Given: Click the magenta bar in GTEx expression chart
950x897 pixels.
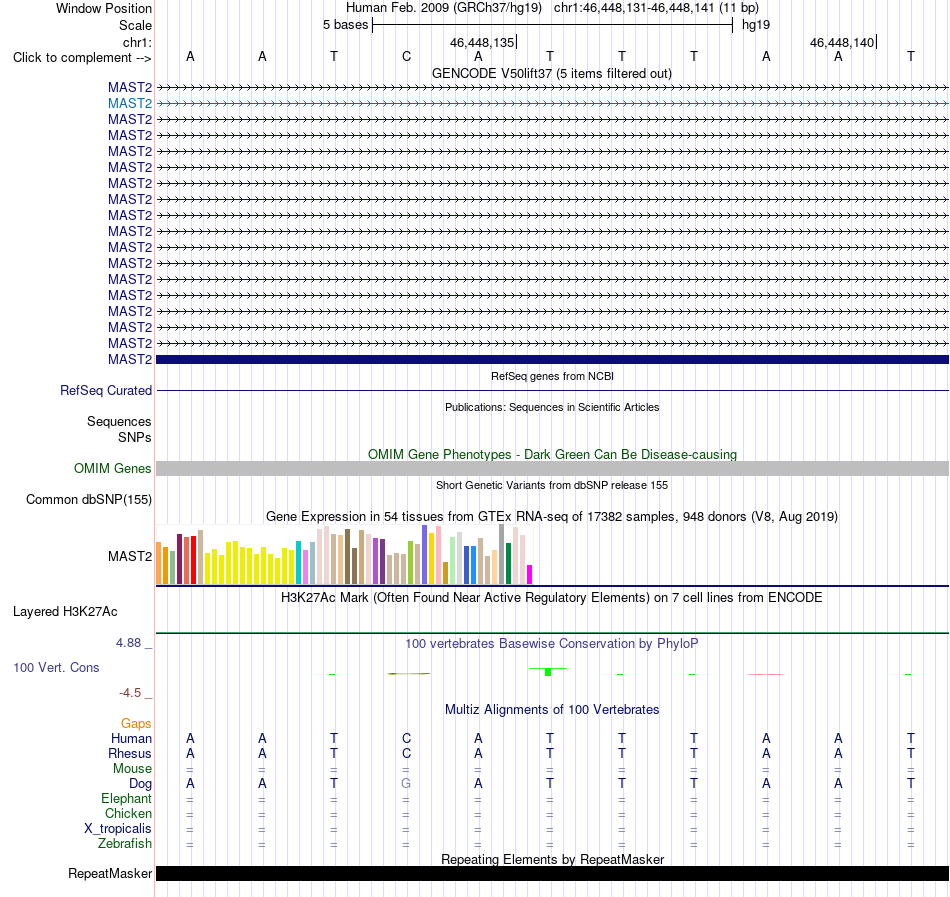Looking at the screenshot, I should (530, 574).
